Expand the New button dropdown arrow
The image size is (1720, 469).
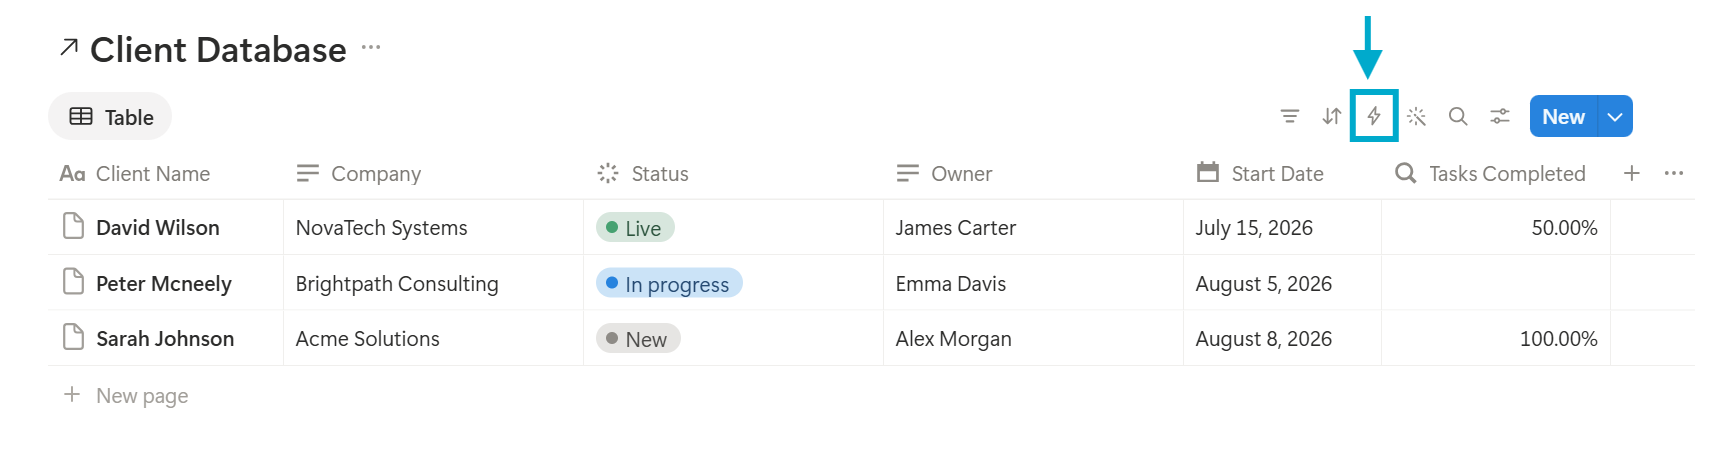pos(1615,116)
